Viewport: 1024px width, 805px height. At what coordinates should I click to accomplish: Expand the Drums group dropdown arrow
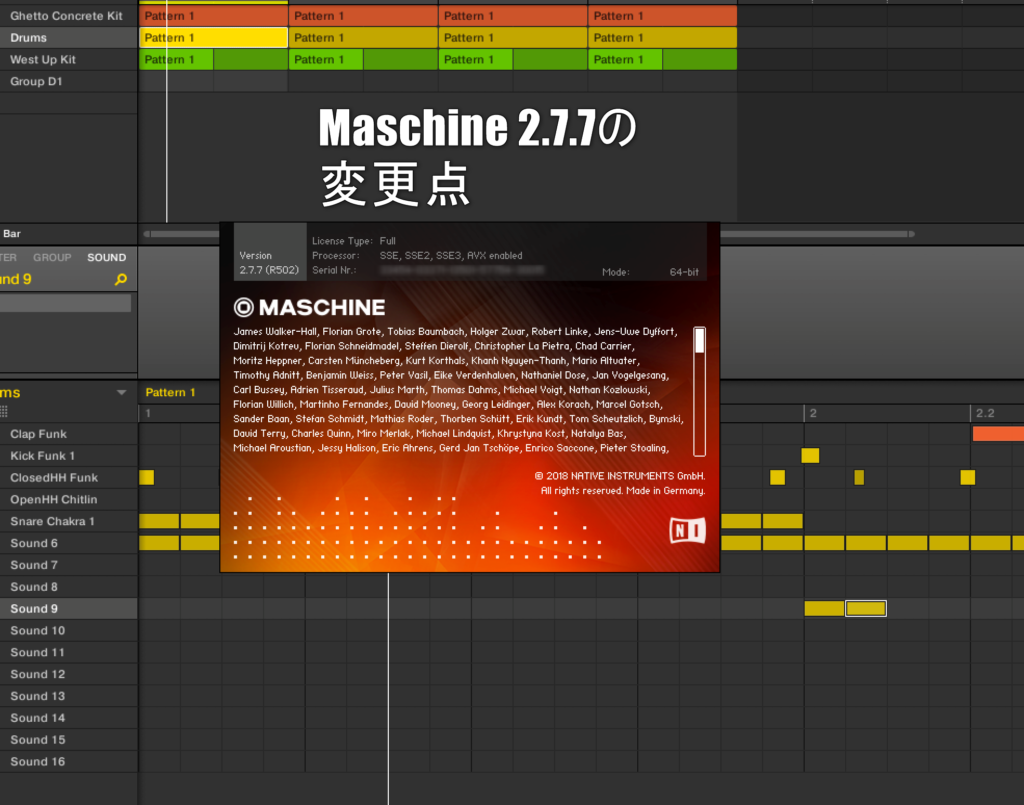pyautogui.click(x=122, y=393)
